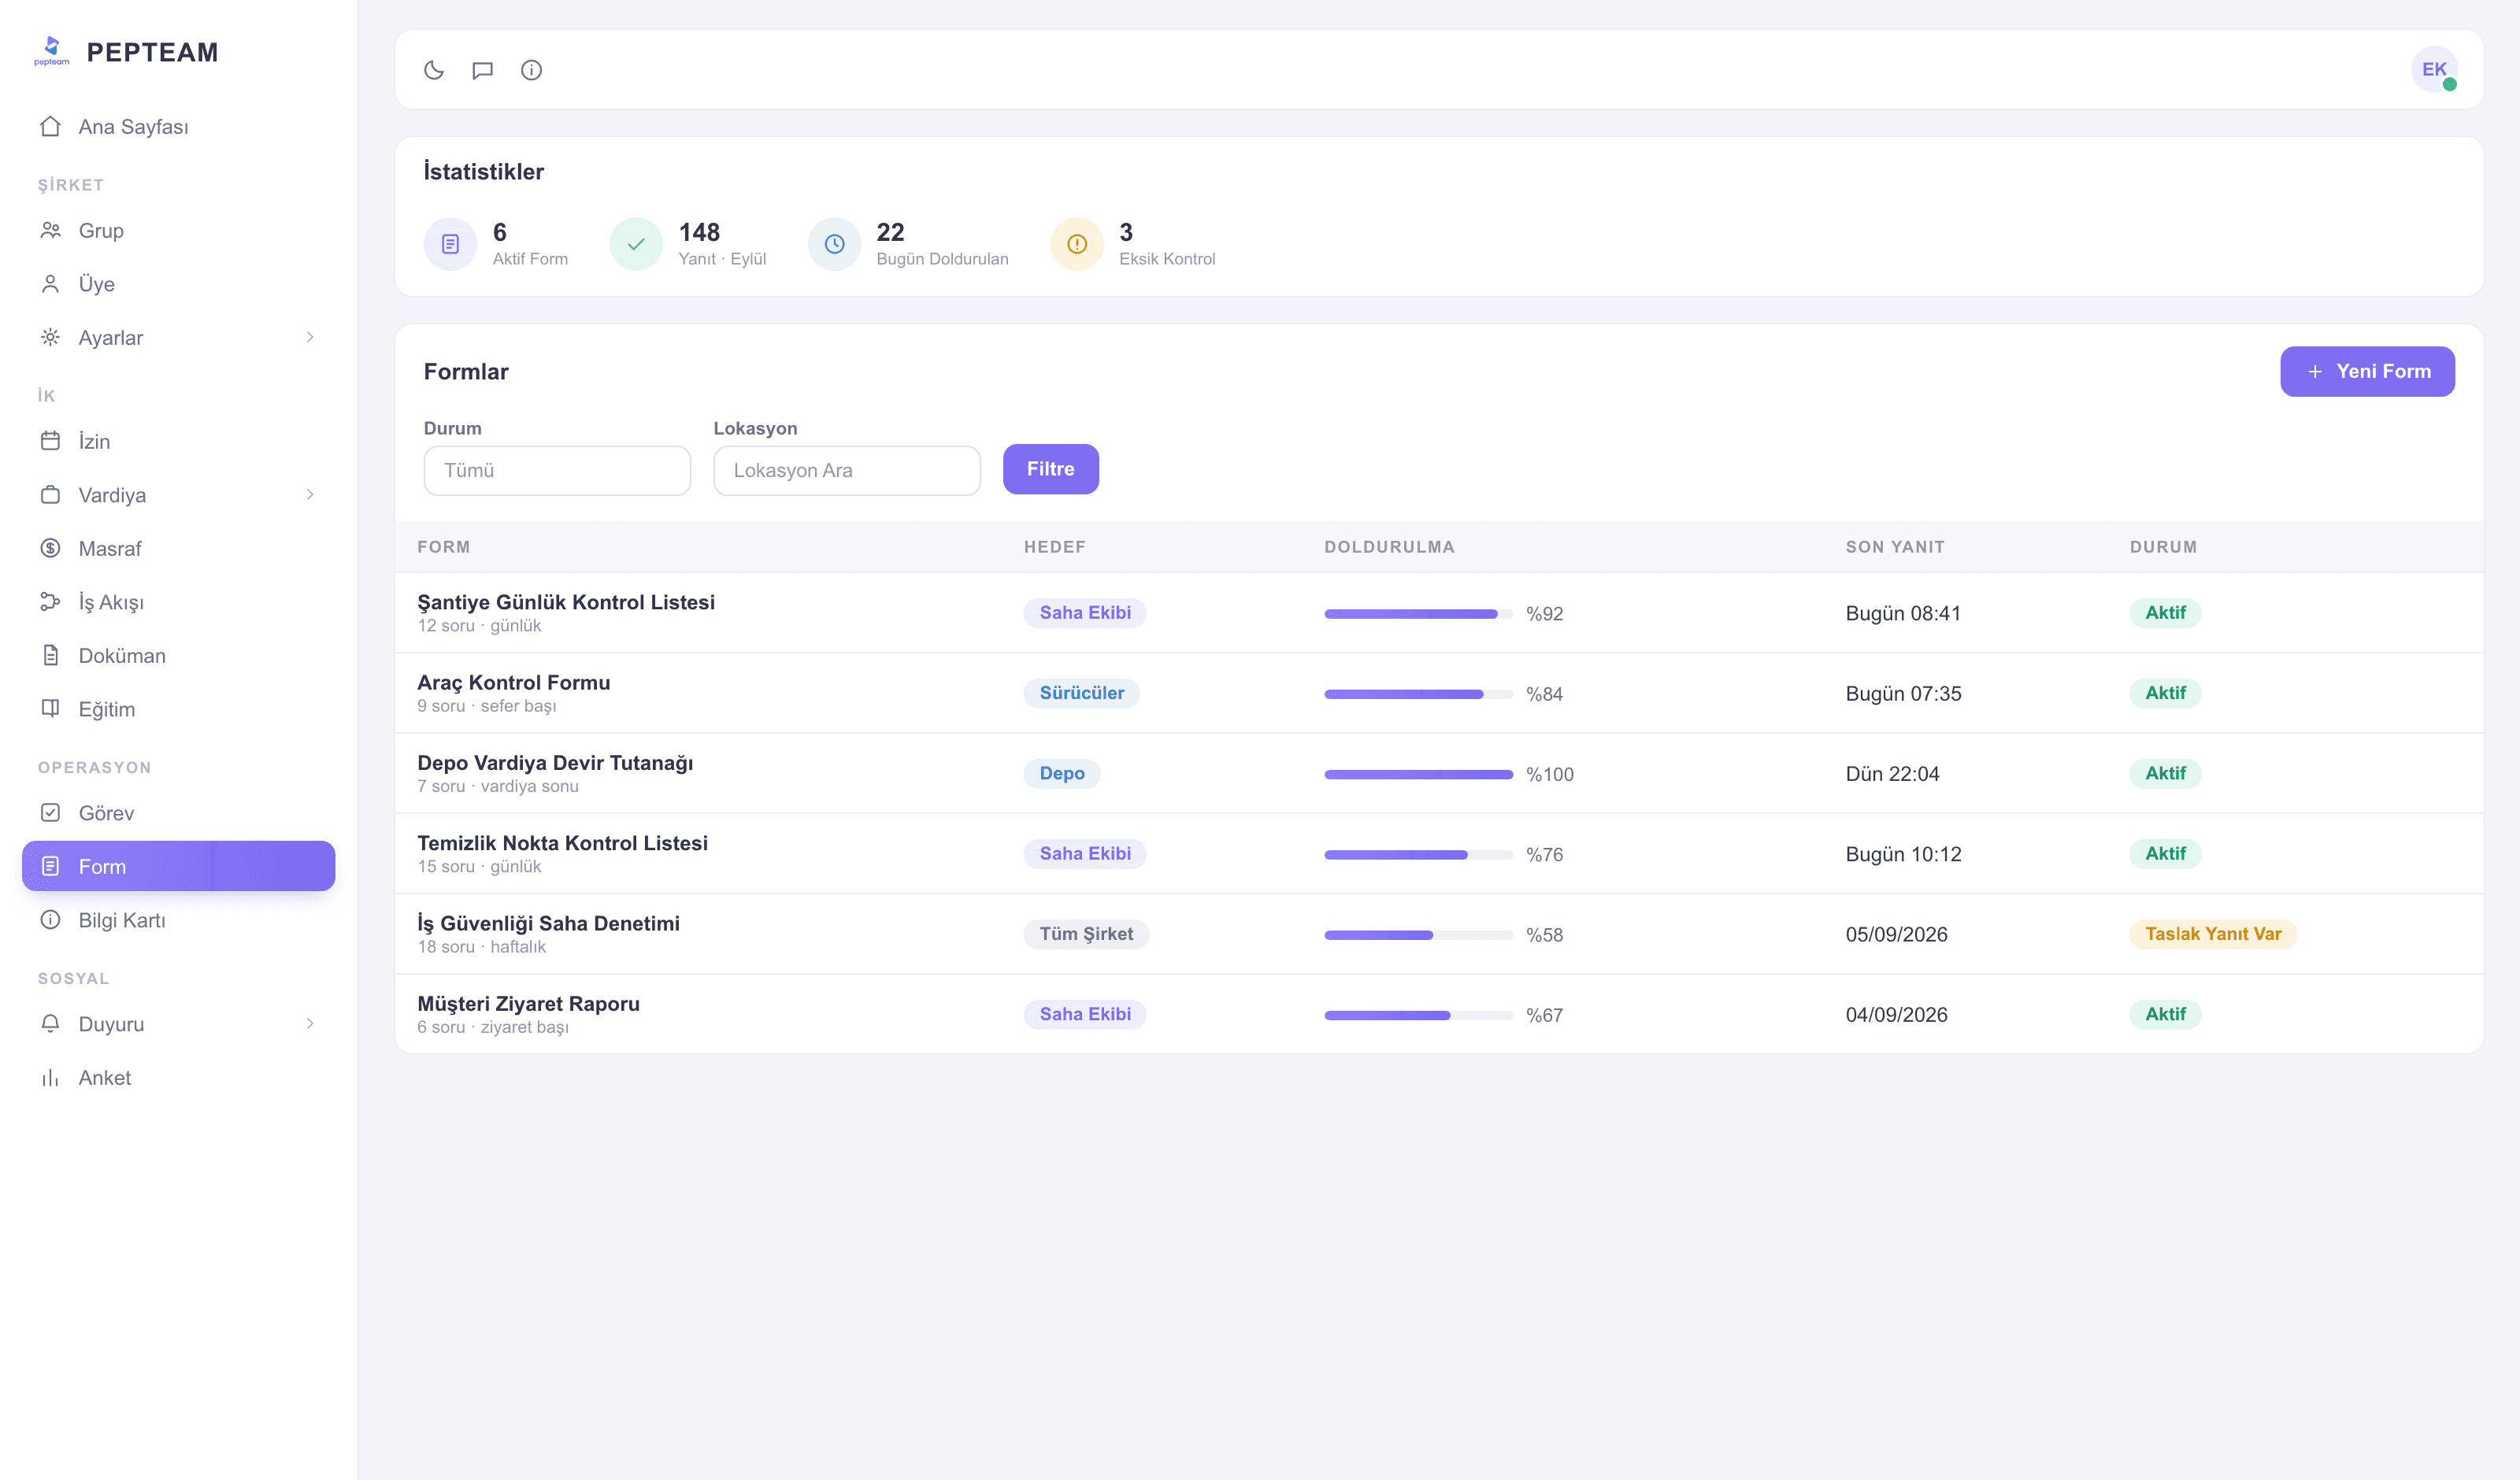Image resolution: width=2520 pixels, height=1480 pixels.
Task: Open Temizlik Nokta Kontrol Listesi form
Action: 562,843
